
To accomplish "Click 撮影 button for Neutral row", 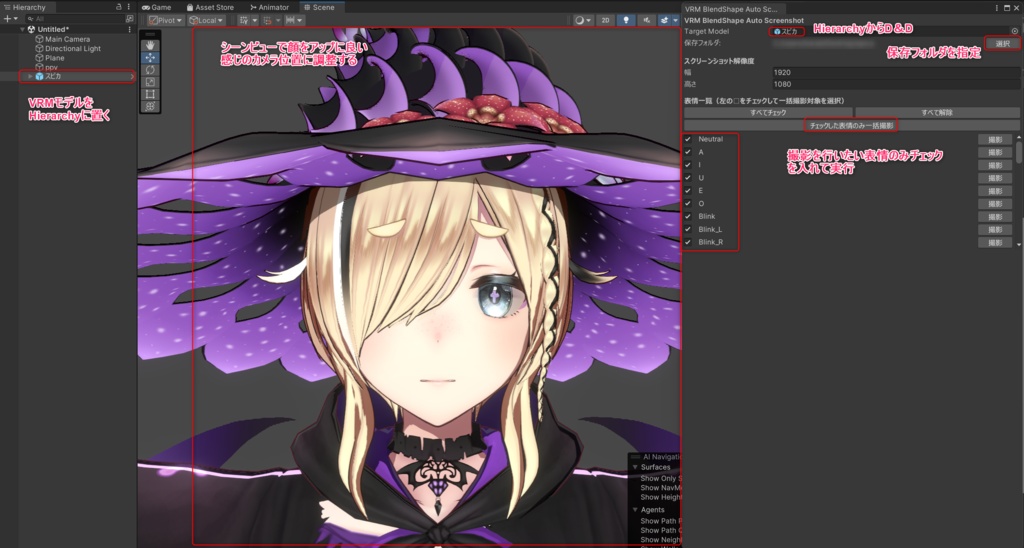I will [995, 139].
